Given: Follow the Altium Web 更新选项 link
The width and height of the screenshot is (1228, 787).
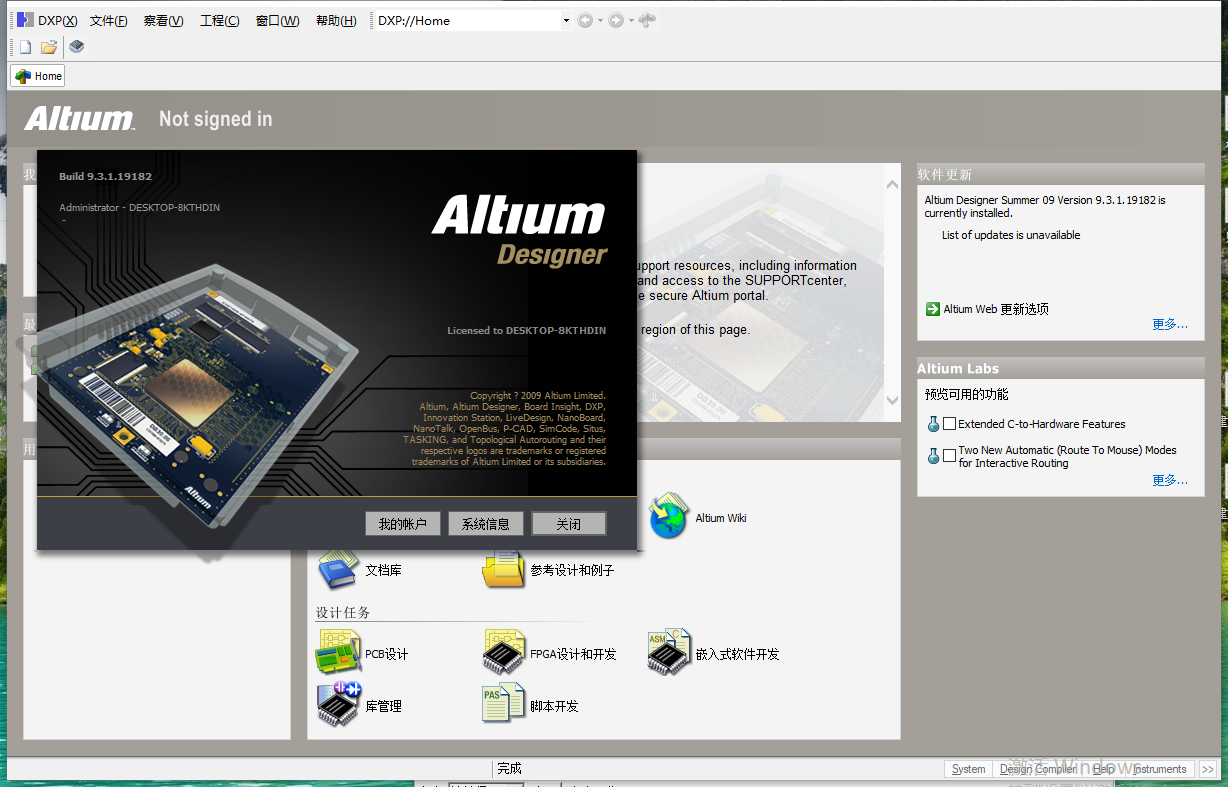Looking at the screenshot, I should [x=995, y=309].
